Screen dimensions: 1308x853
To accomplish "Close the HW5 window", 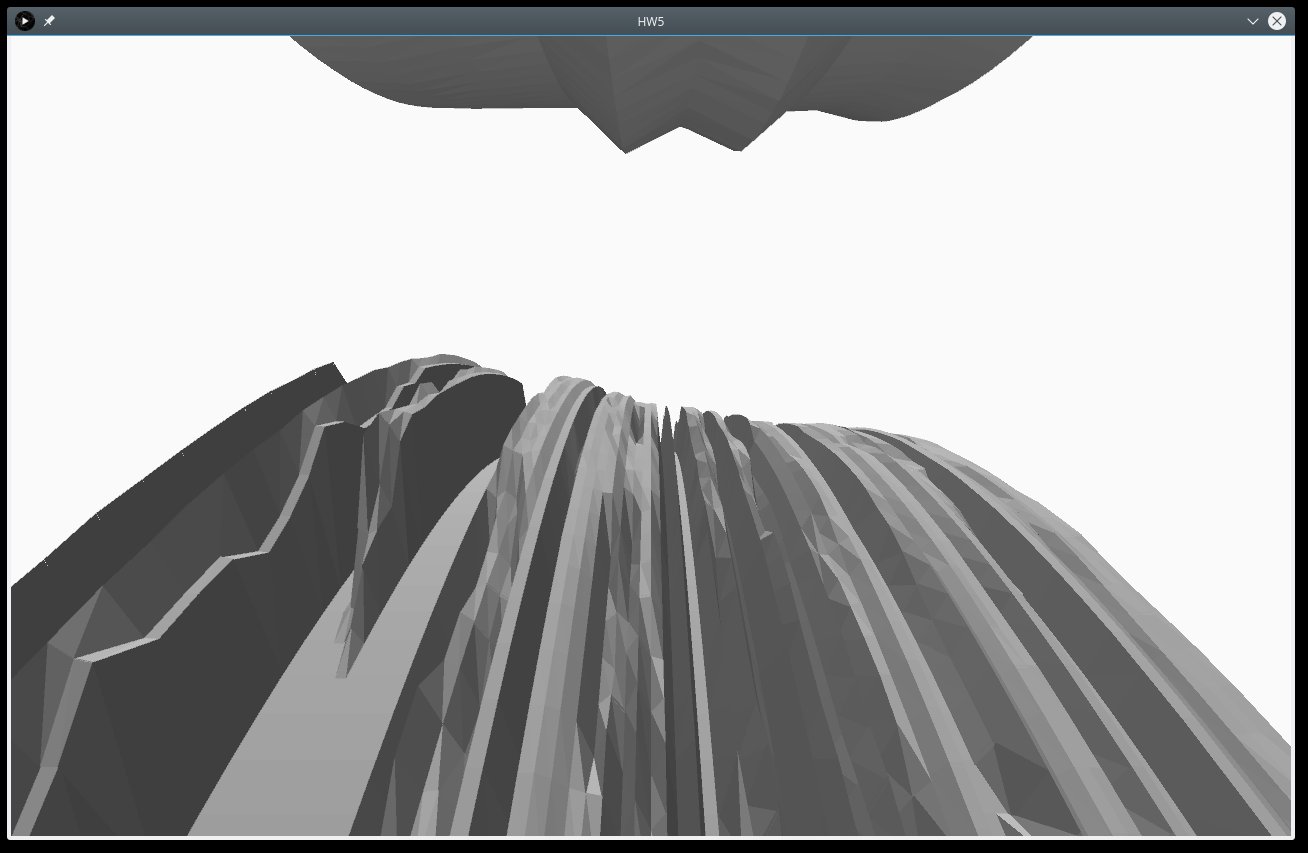I will tap(1277, 21).
